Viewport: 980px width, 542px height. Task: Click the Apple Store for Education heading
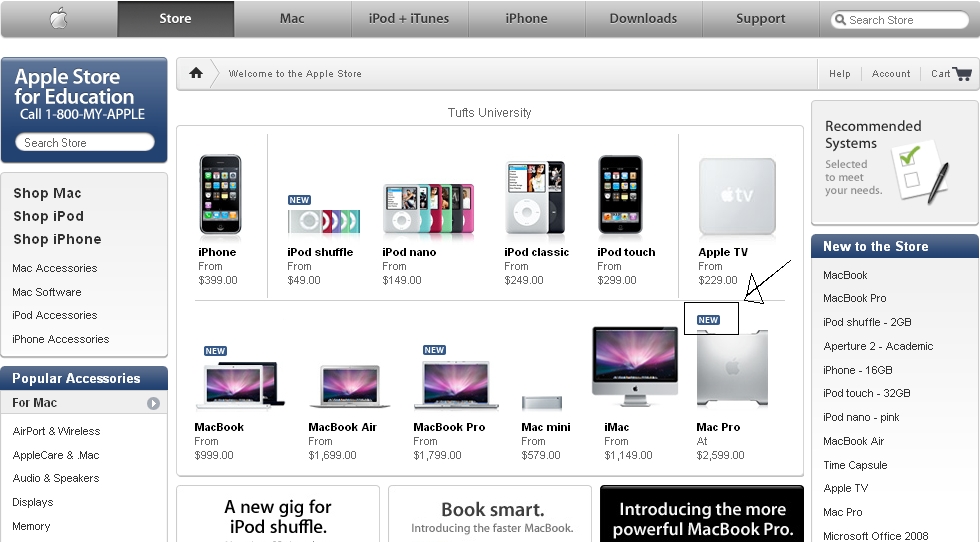click(74, 87)
